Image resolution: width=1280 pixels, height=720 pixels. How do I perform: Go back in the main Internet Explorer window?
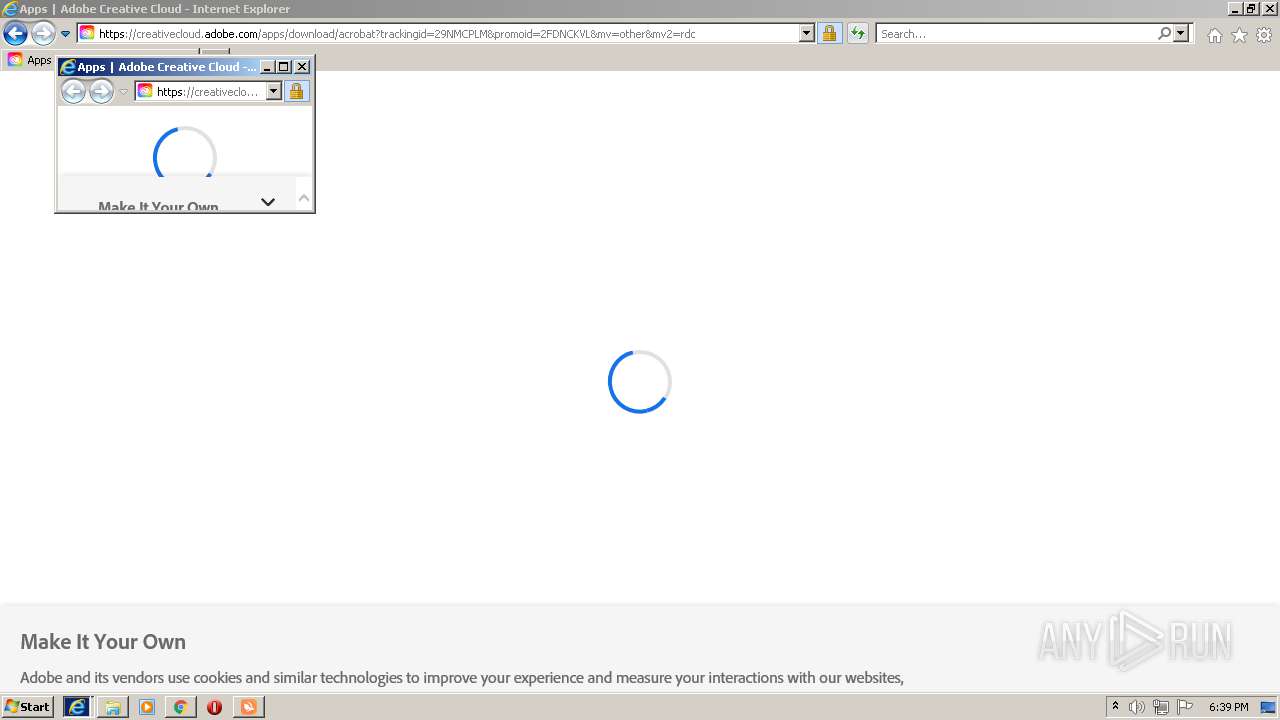pyautogui.click(x=15, y=33)
